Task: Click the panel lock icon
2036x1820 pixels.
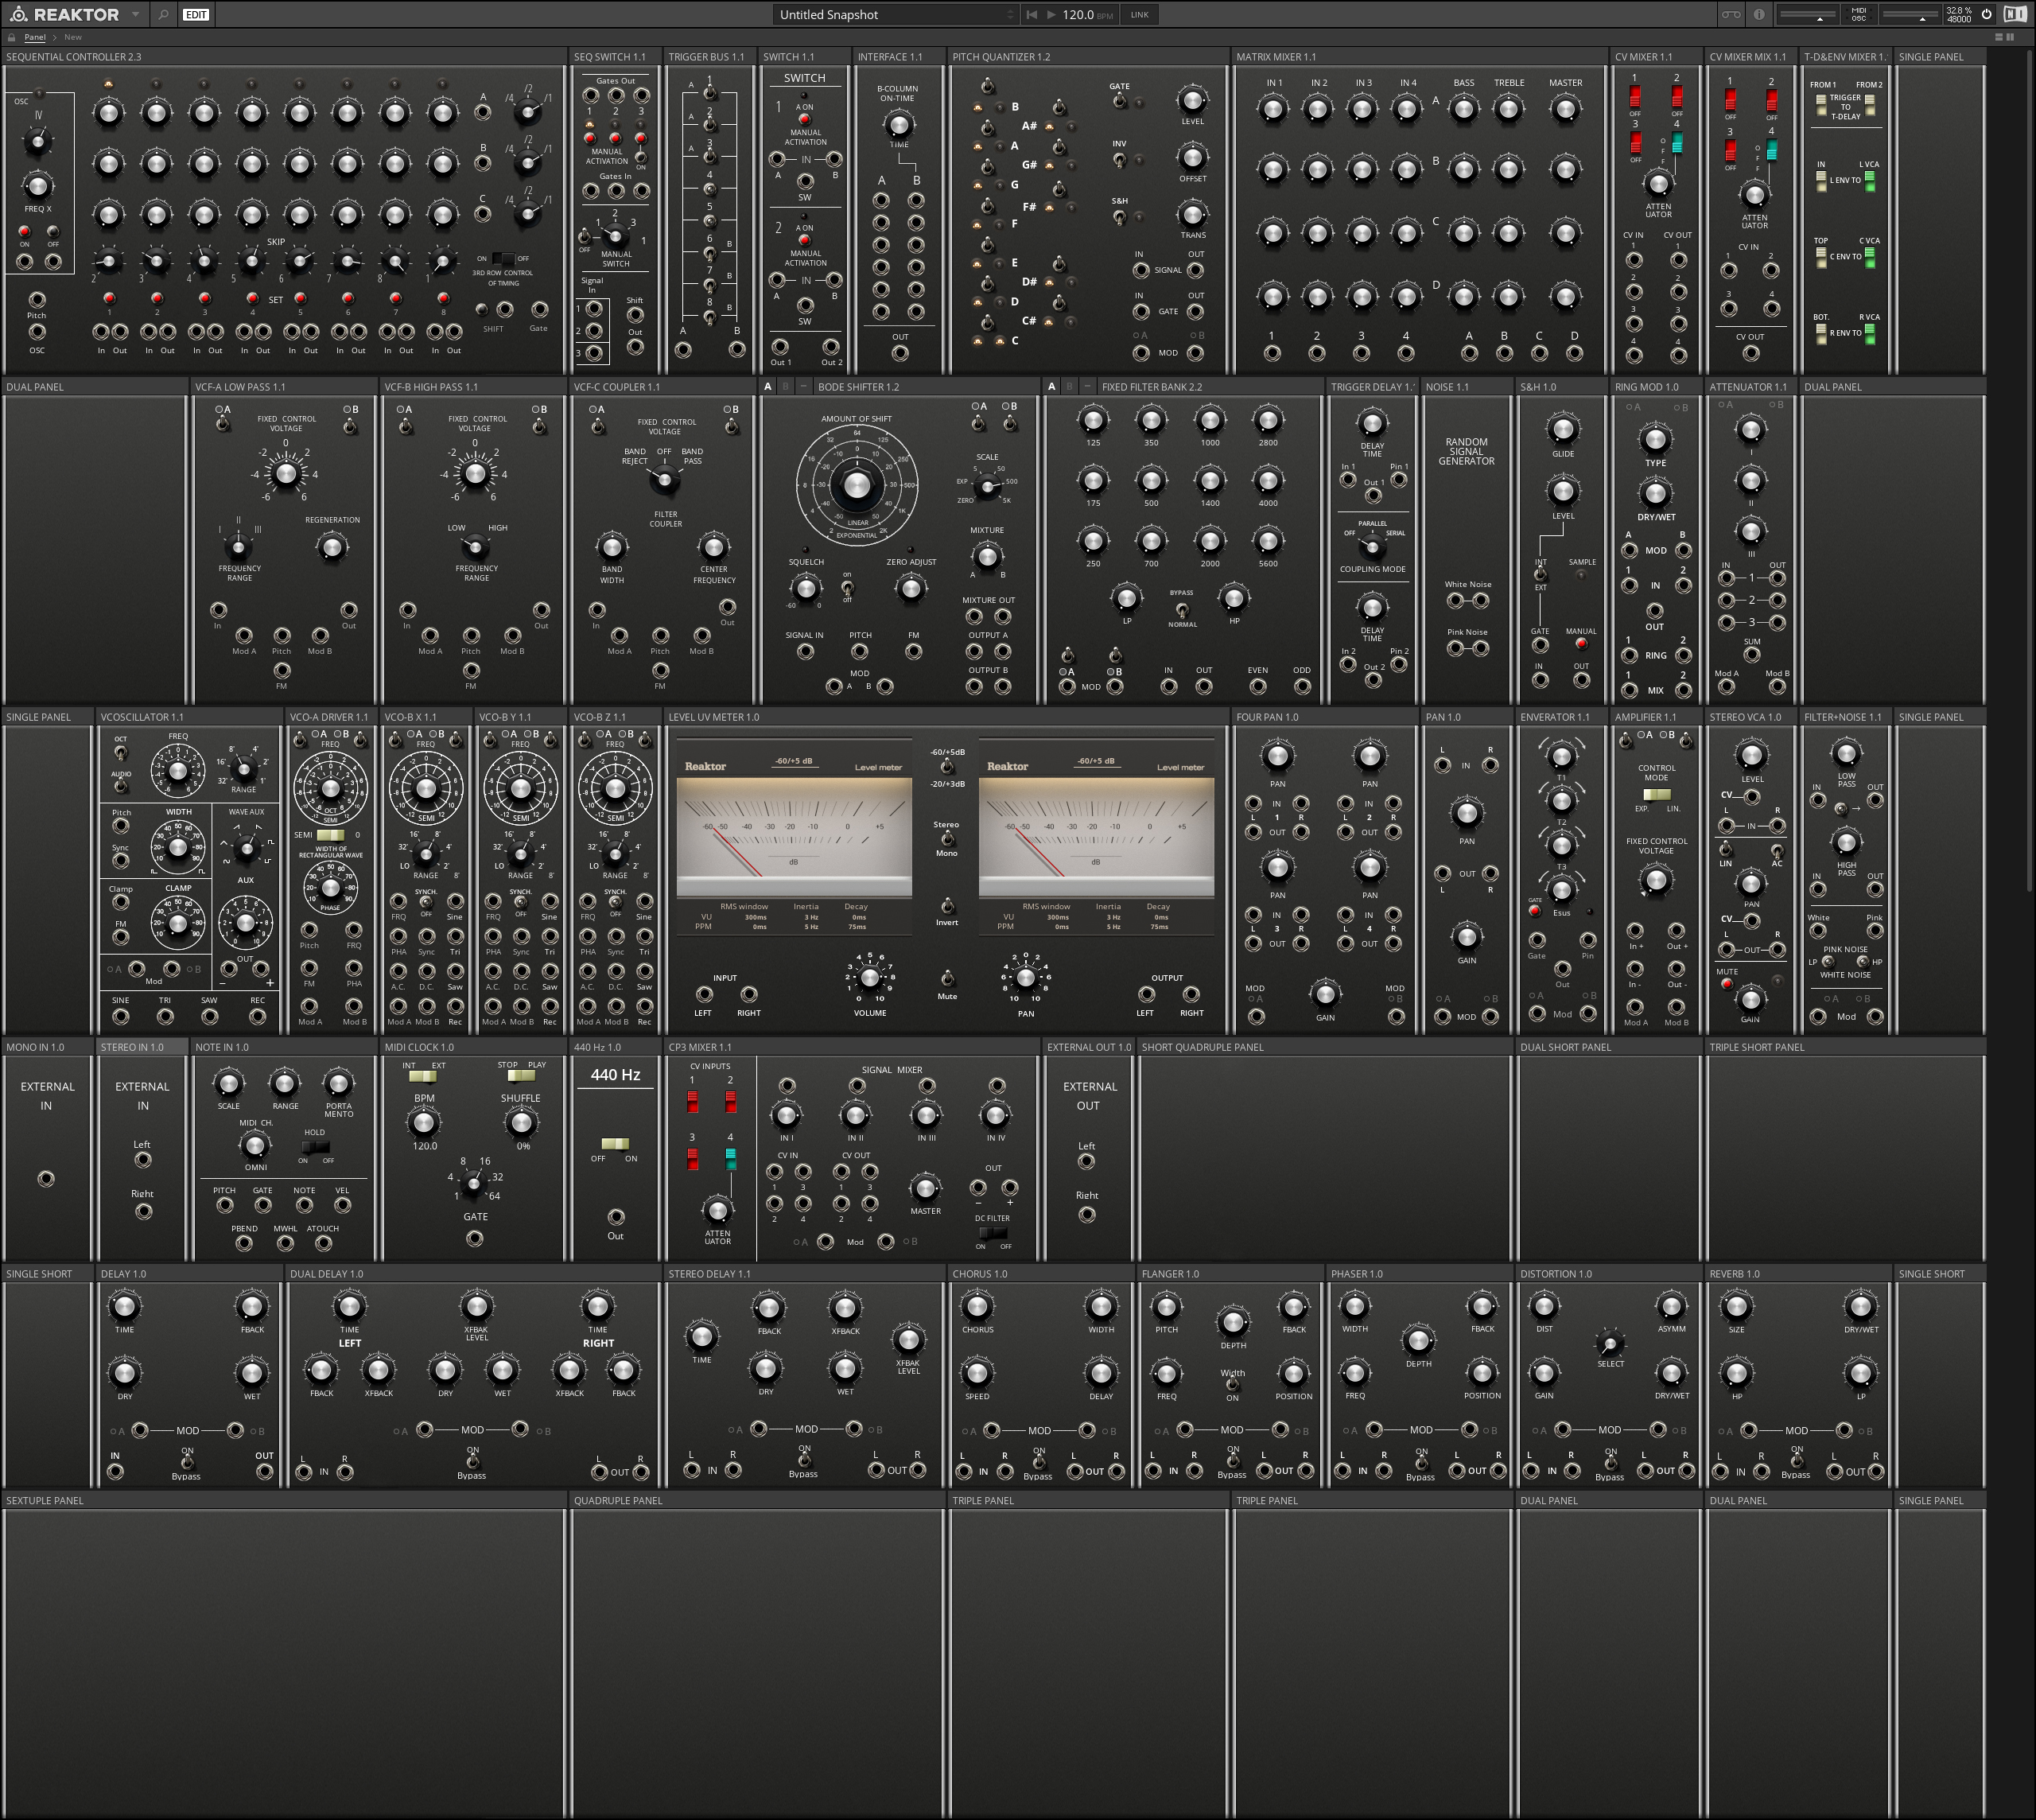Action: coord(12,37)
